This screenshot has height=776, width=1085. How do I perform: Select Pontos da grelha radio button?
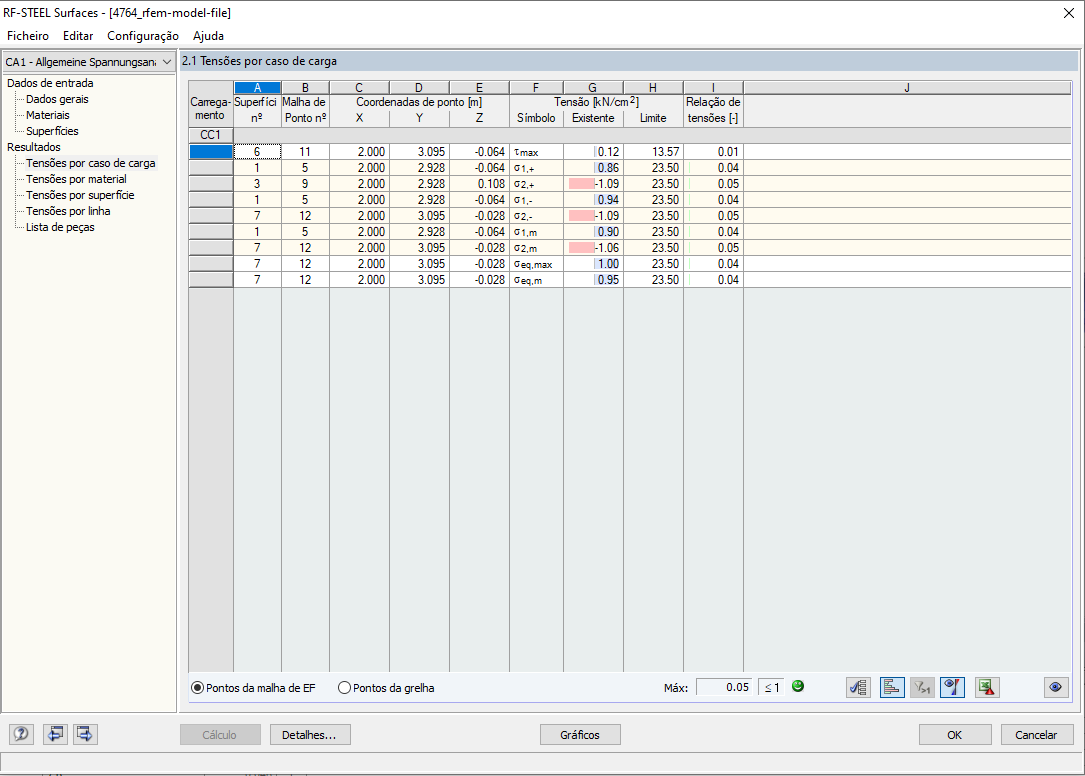(344, 688)
